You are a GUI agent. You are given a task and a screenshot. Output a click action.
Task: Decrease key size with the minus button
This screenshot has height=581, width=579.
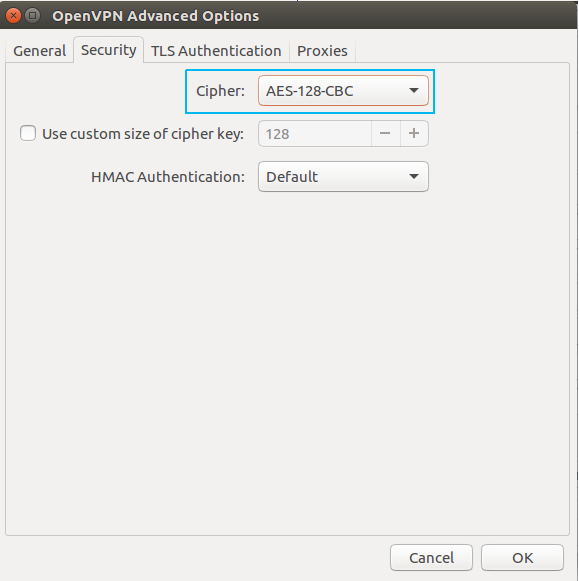[385, 133]
